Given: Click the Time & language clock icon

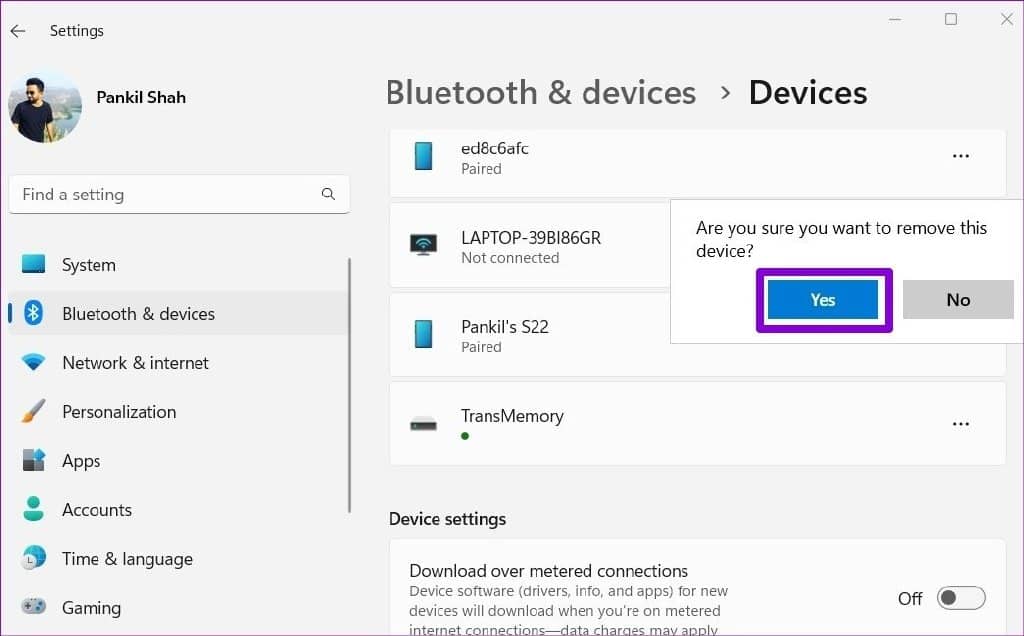Looking at the screenshot, I should [33, 559].
